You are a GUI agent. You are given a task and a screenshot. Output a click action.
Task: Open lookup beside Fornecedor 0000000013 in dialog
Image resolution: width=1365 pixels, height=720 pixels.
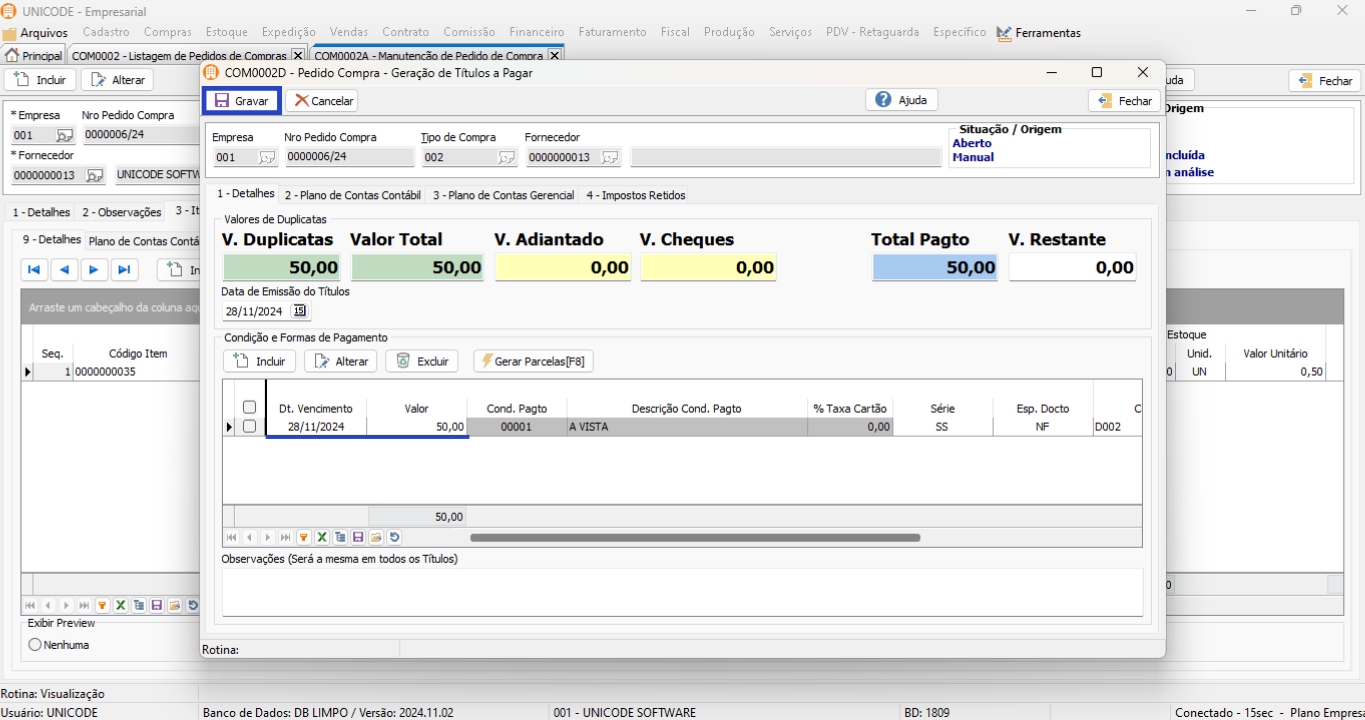point(609,158)
